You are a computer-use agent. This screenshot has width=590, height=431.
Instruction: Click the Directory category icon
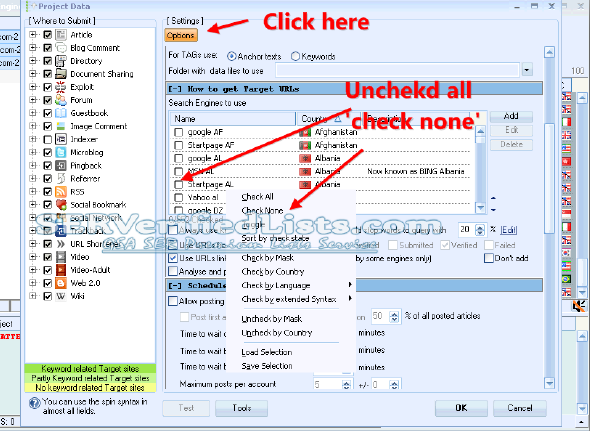point(61,61)
